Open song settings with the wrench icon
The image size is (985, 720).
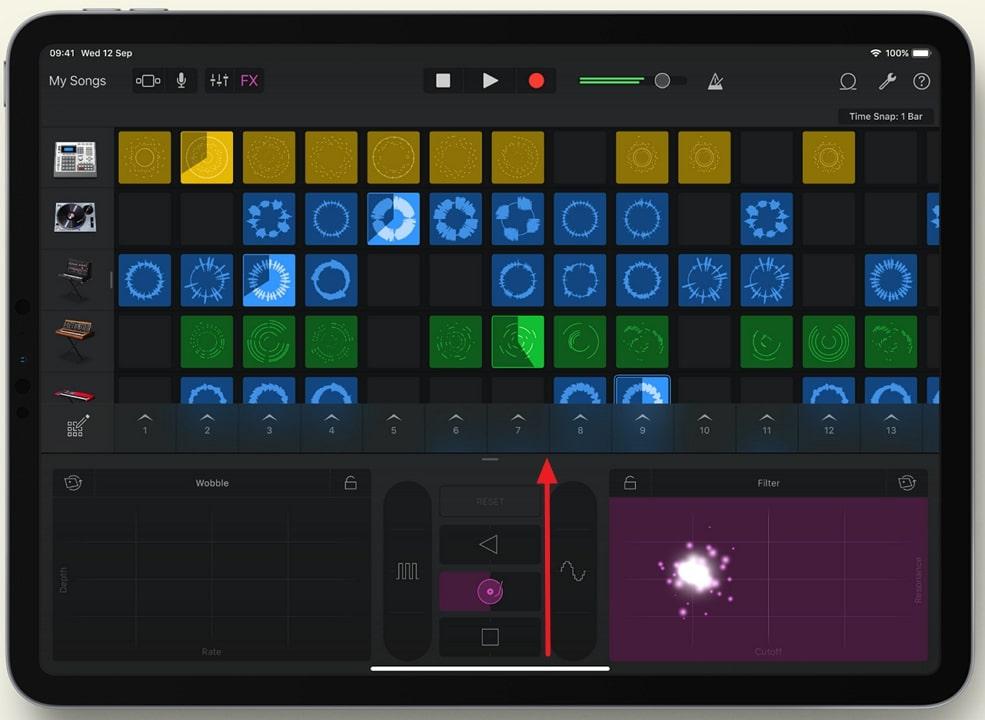(x=886, y=81)
